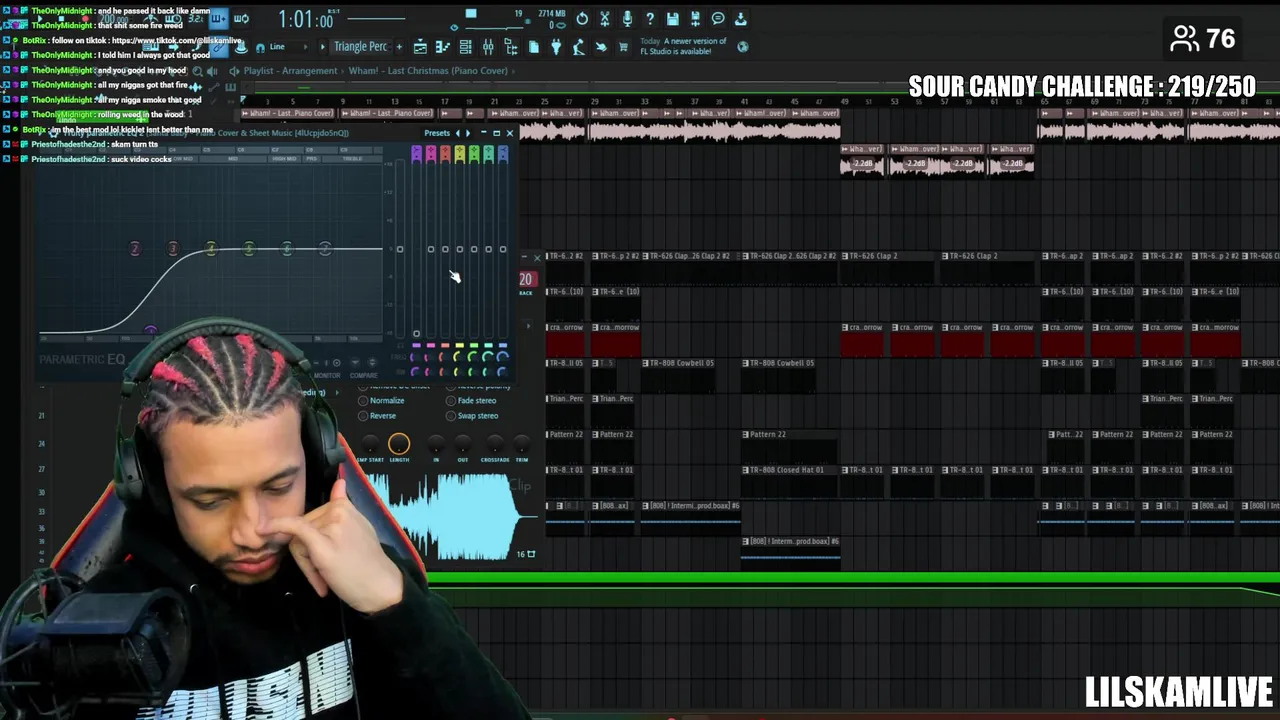Viewport: 1280px width, 720px height.
Task: Click the project pages document icon
Action: 534,46
